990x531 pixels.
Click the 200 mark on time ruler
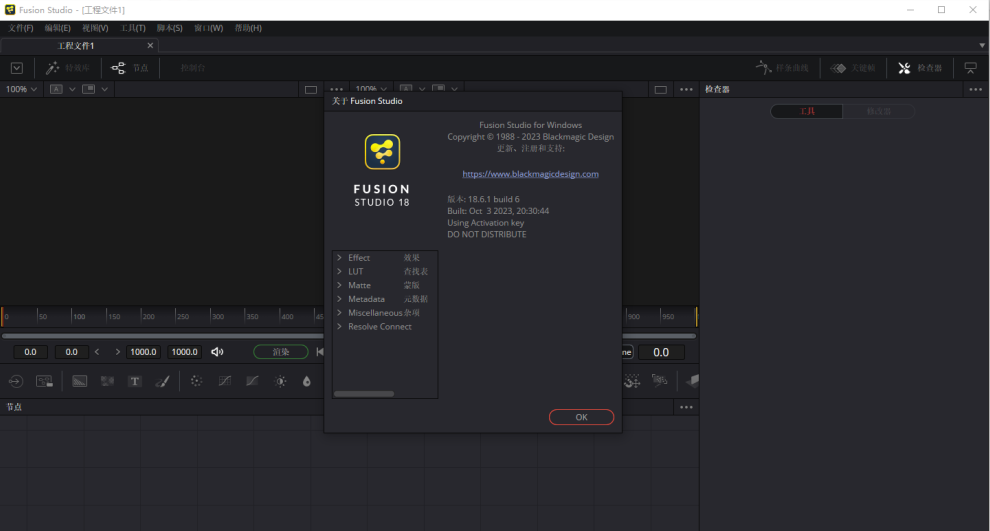pos(148,316)
